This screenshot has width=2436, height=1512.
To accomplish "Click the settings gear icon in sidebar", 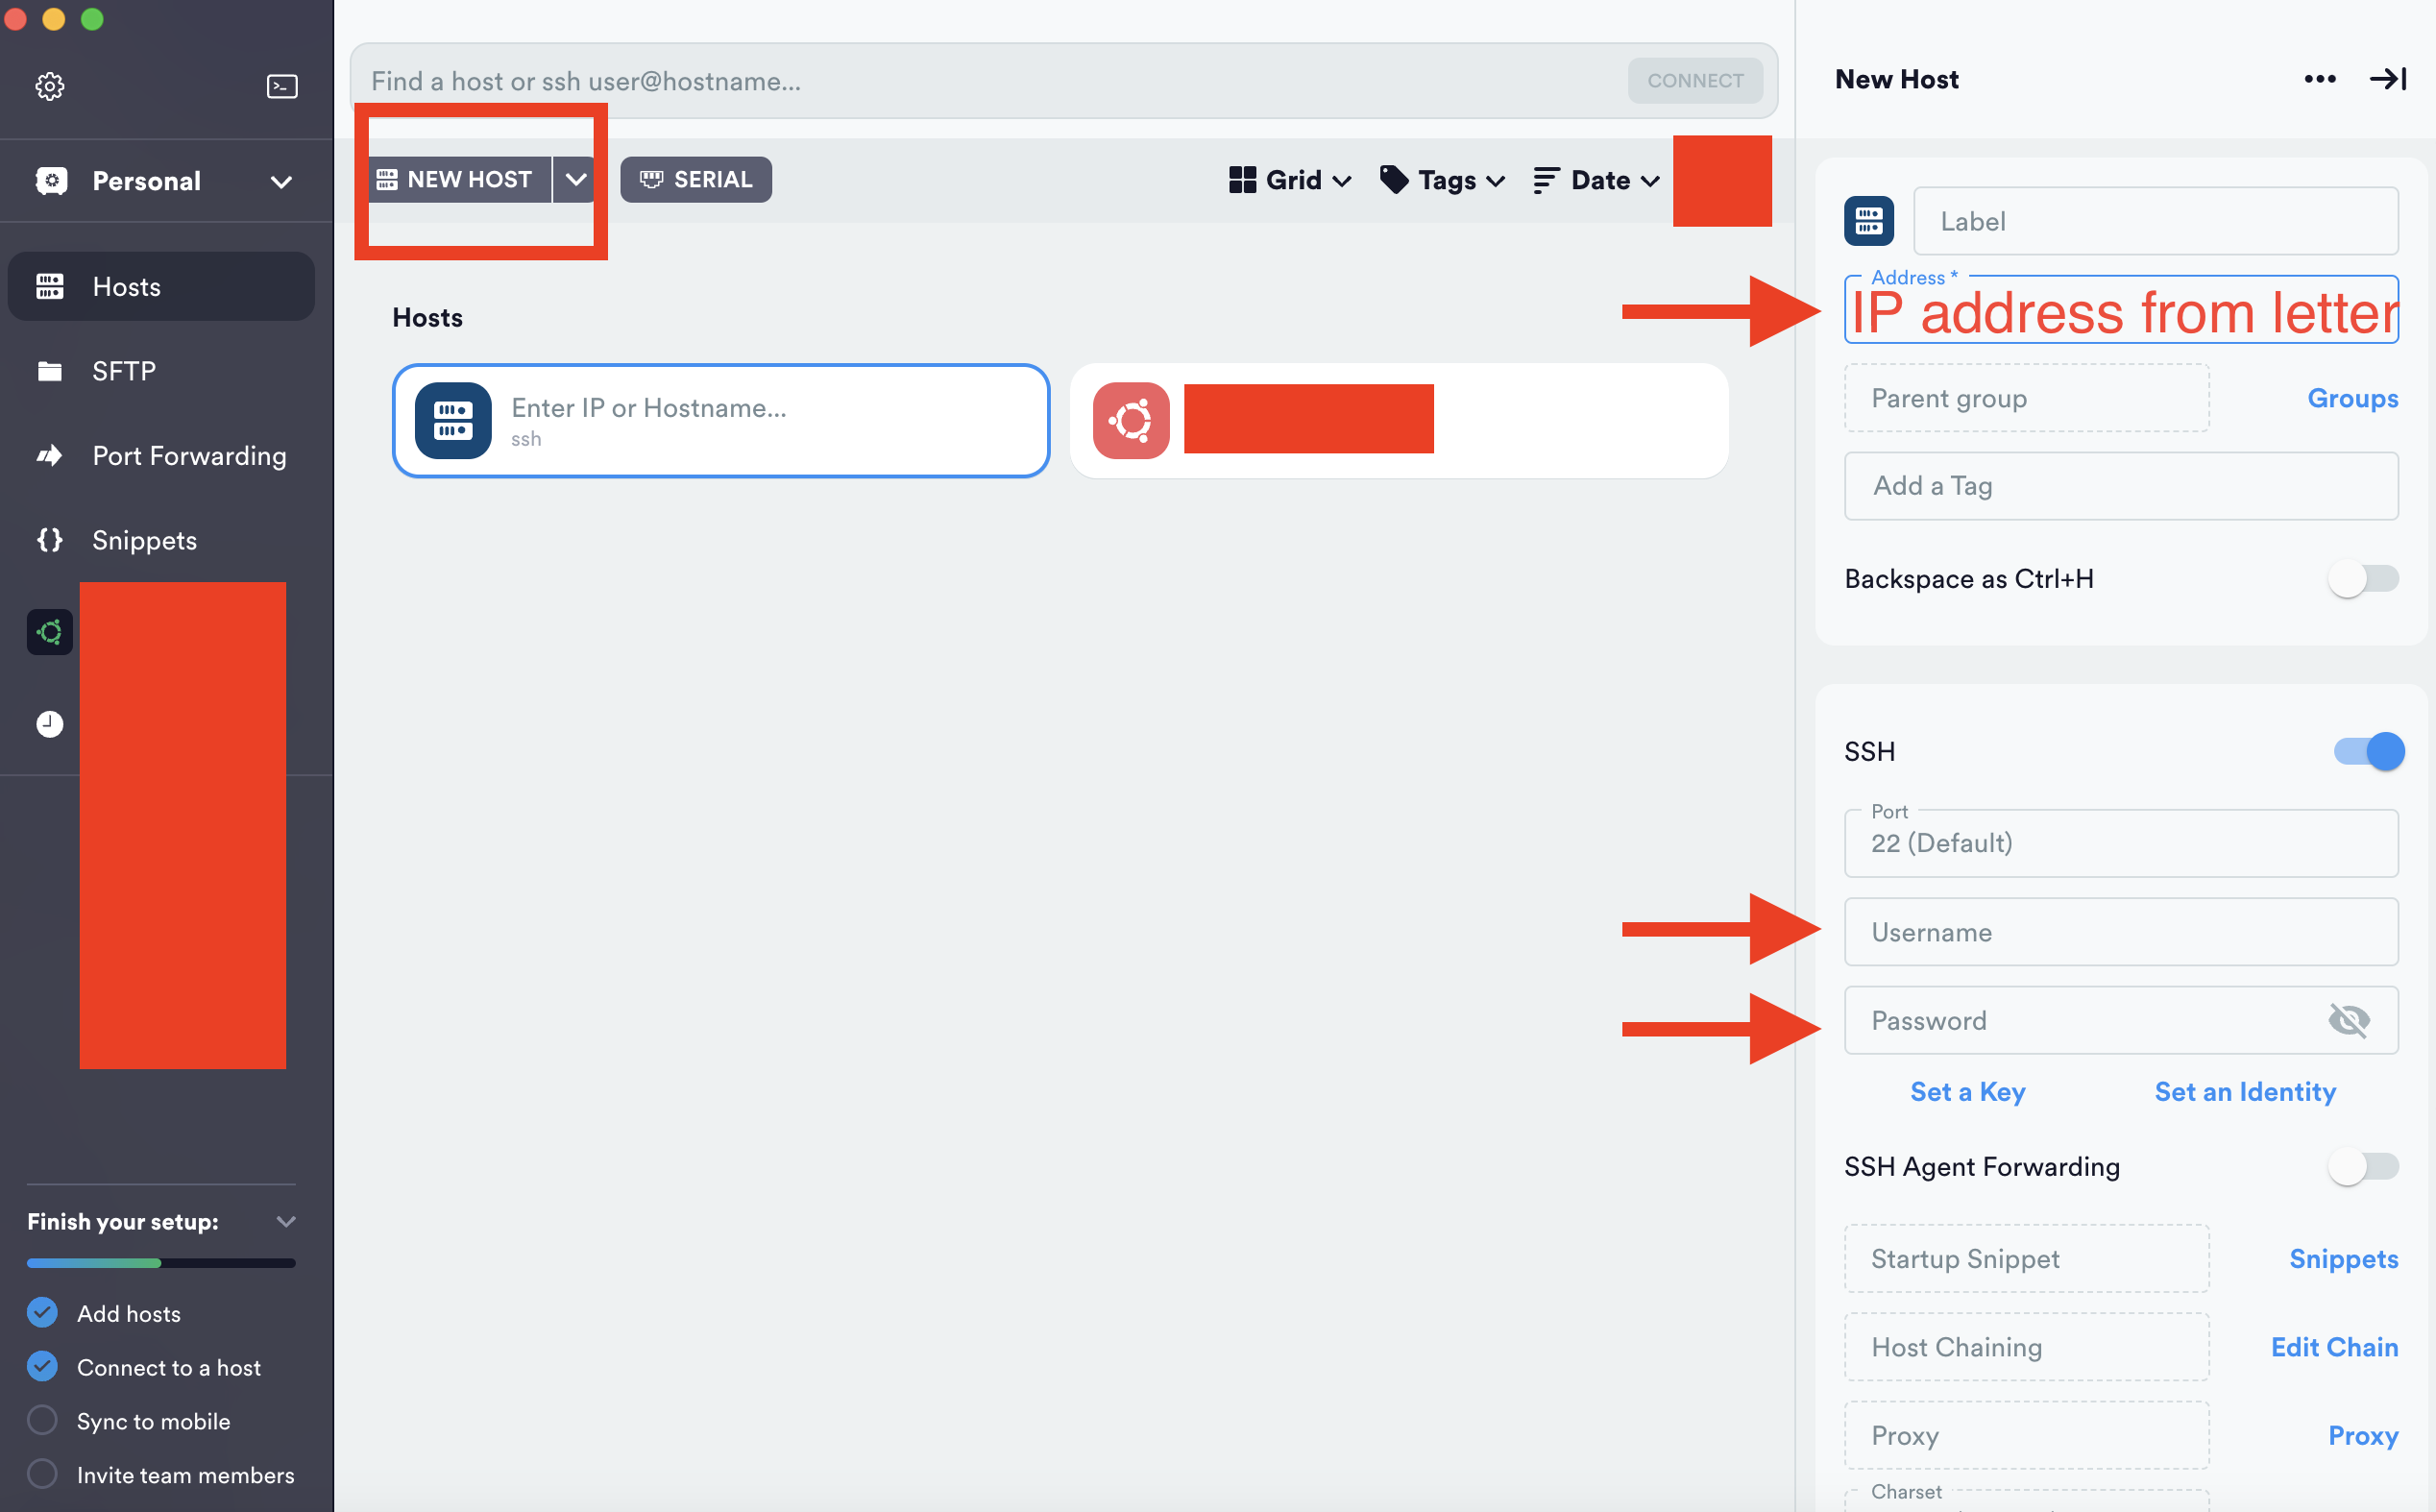I will pos(49,84).
